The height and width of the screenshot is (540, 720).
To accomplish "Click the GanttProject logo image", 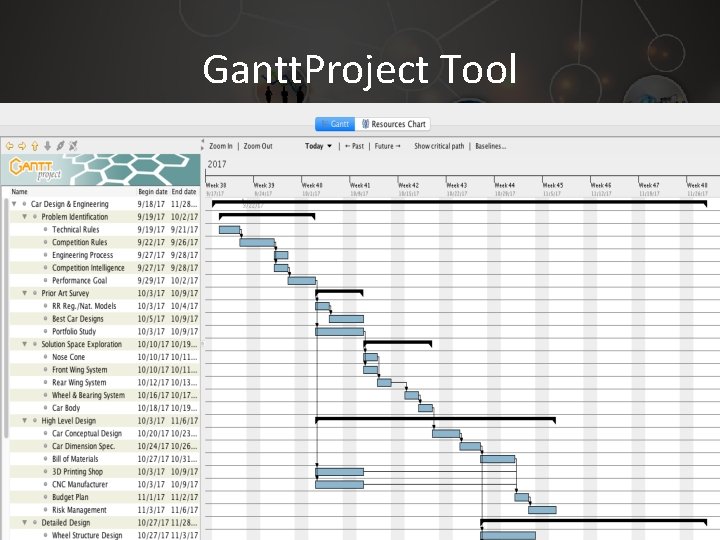I will point(101,169).
